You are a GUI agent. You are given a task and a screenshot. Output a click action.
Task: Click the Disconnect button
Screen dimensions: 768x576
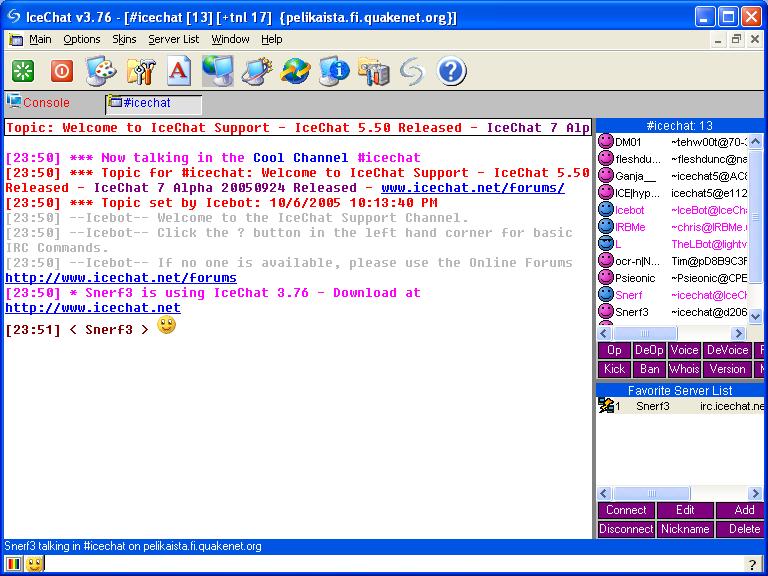(x=626, y=529)
